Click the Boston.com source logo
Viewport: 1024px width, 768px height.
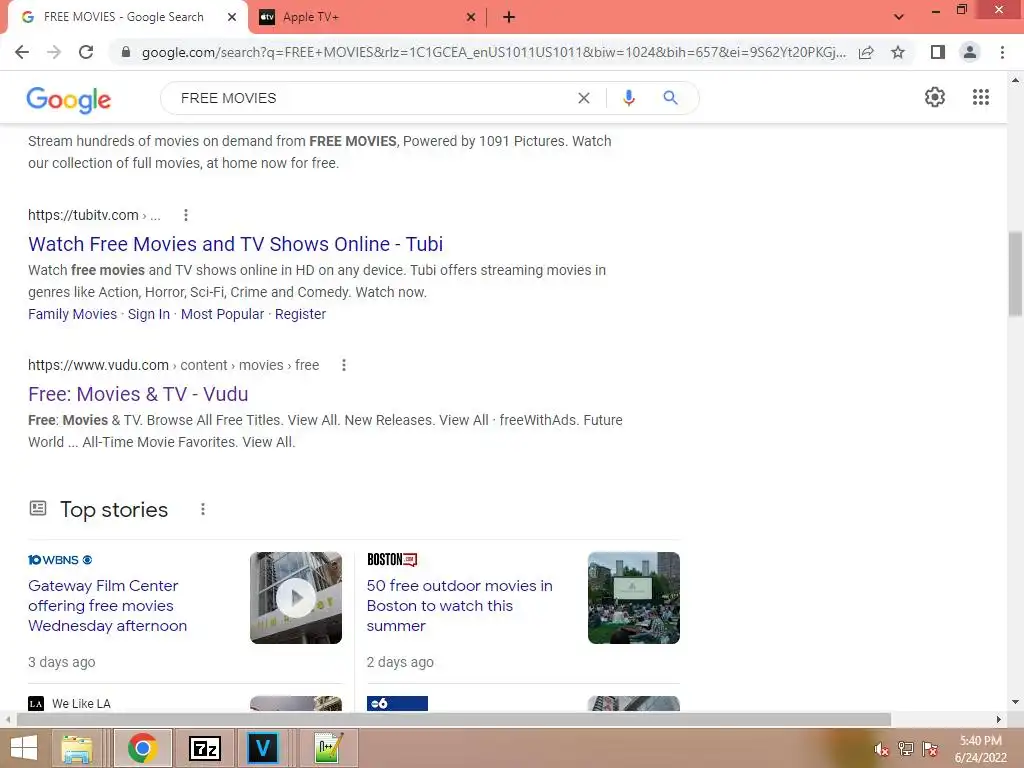pos(392,560)
